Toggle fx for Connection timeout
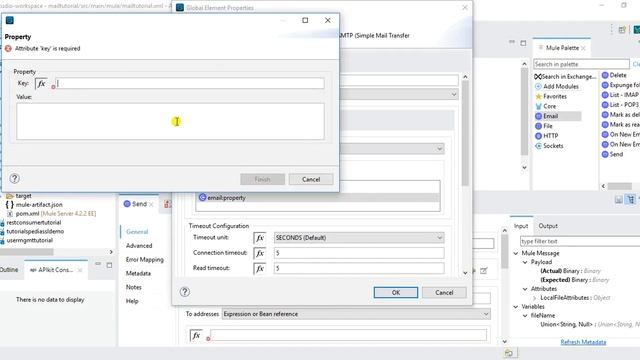Screen dimensions: 640x360 [260, 253]
